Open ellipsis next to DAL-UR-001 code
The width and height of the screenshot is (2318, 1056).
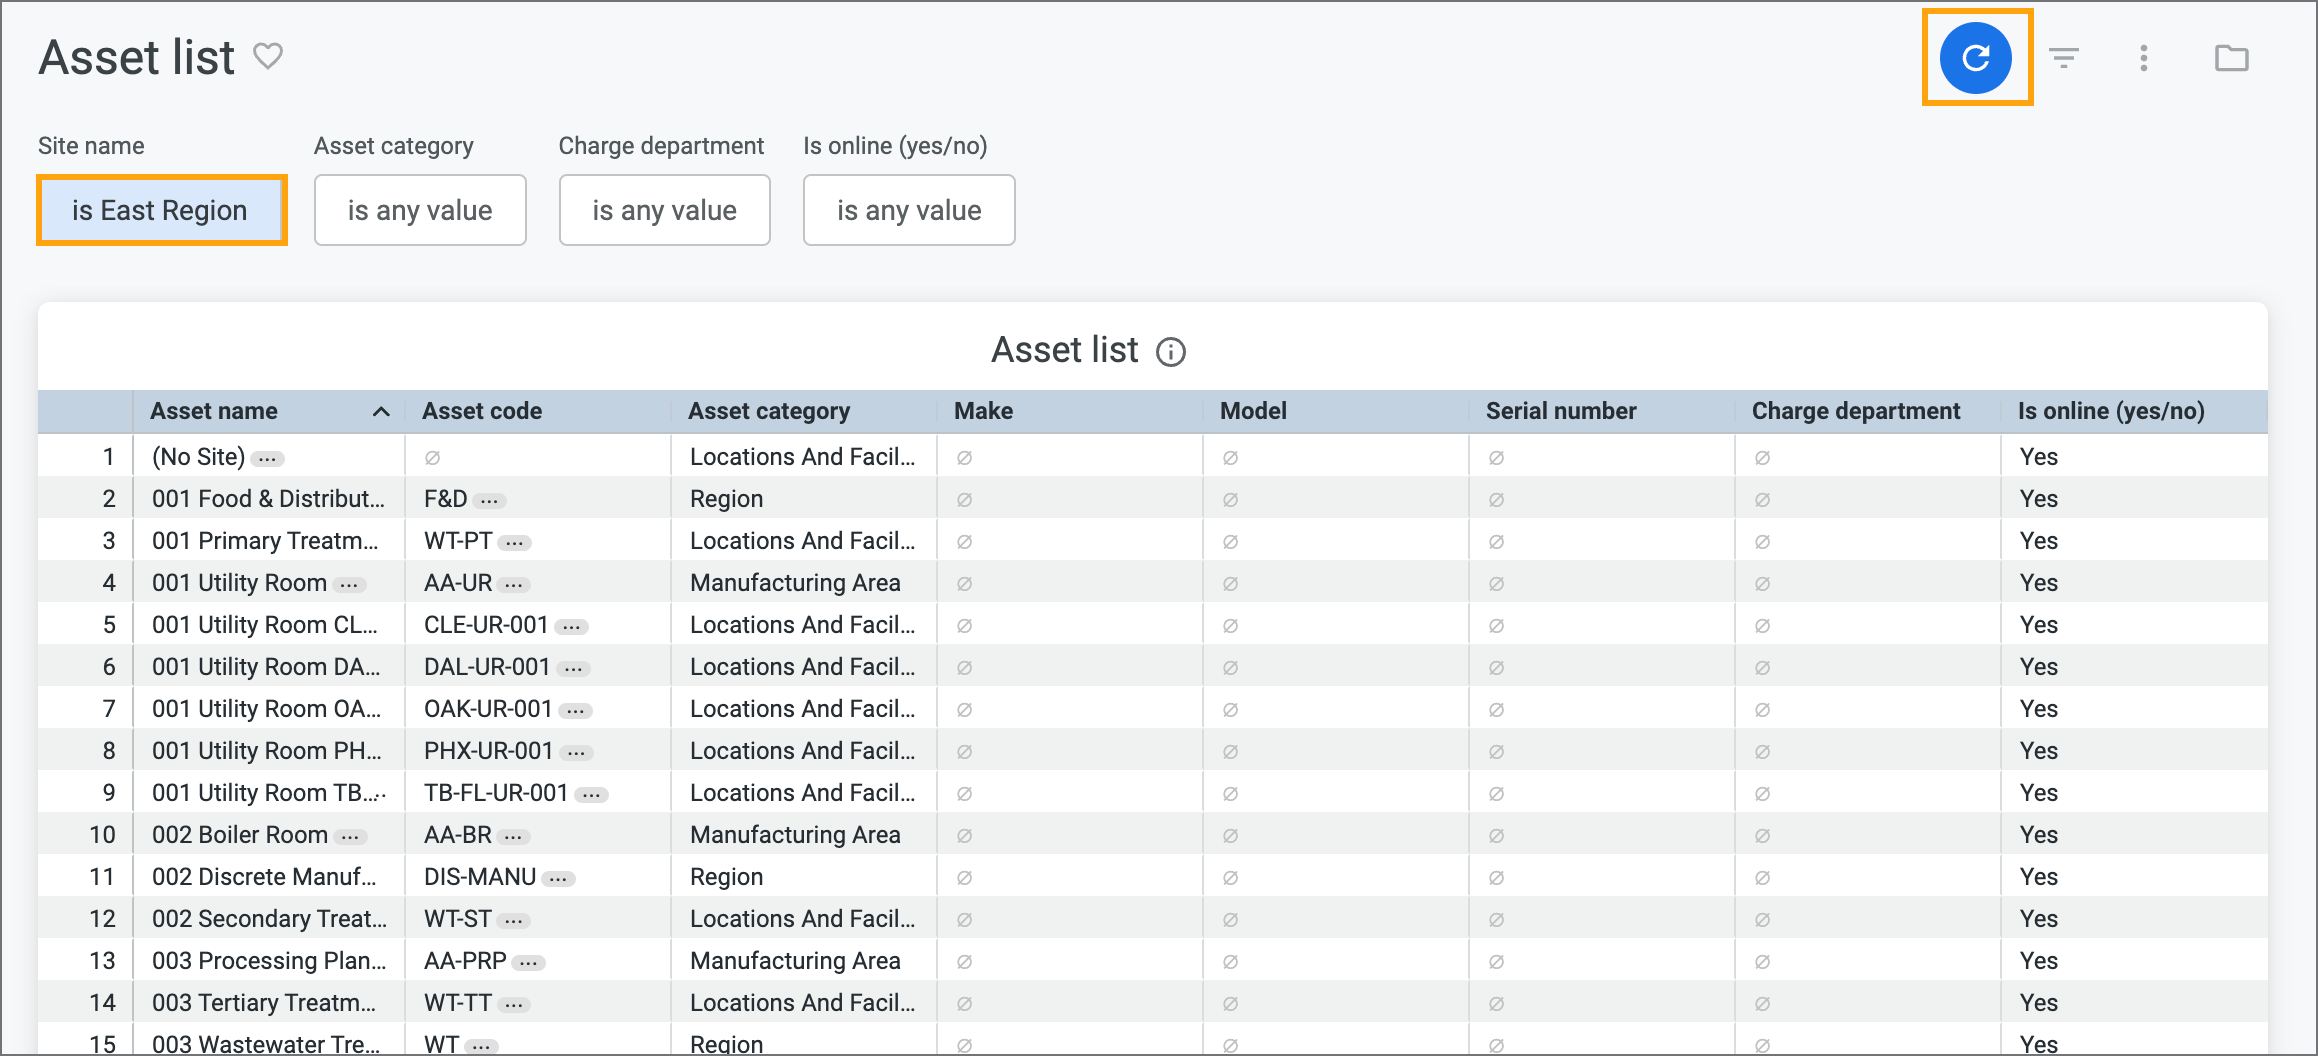click(x=573, y=669)
